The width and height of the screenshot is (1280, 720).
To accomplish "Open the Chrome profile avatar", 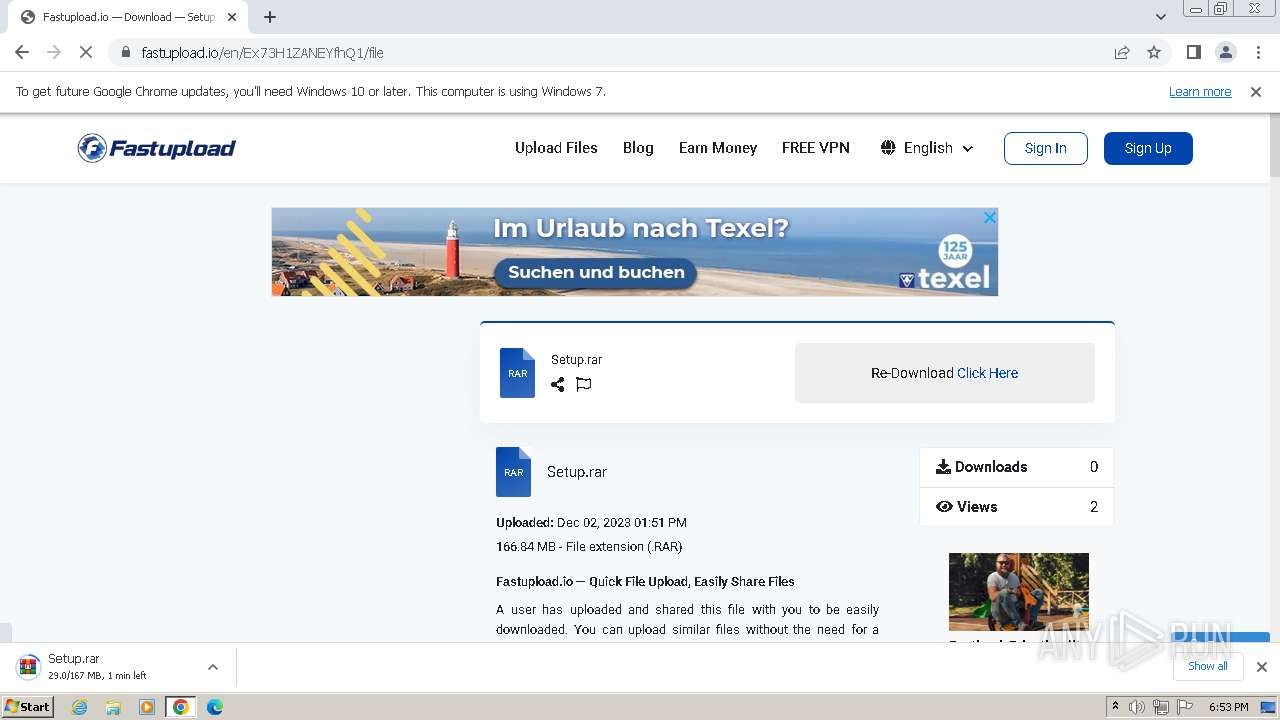I will pos(1225,52).
